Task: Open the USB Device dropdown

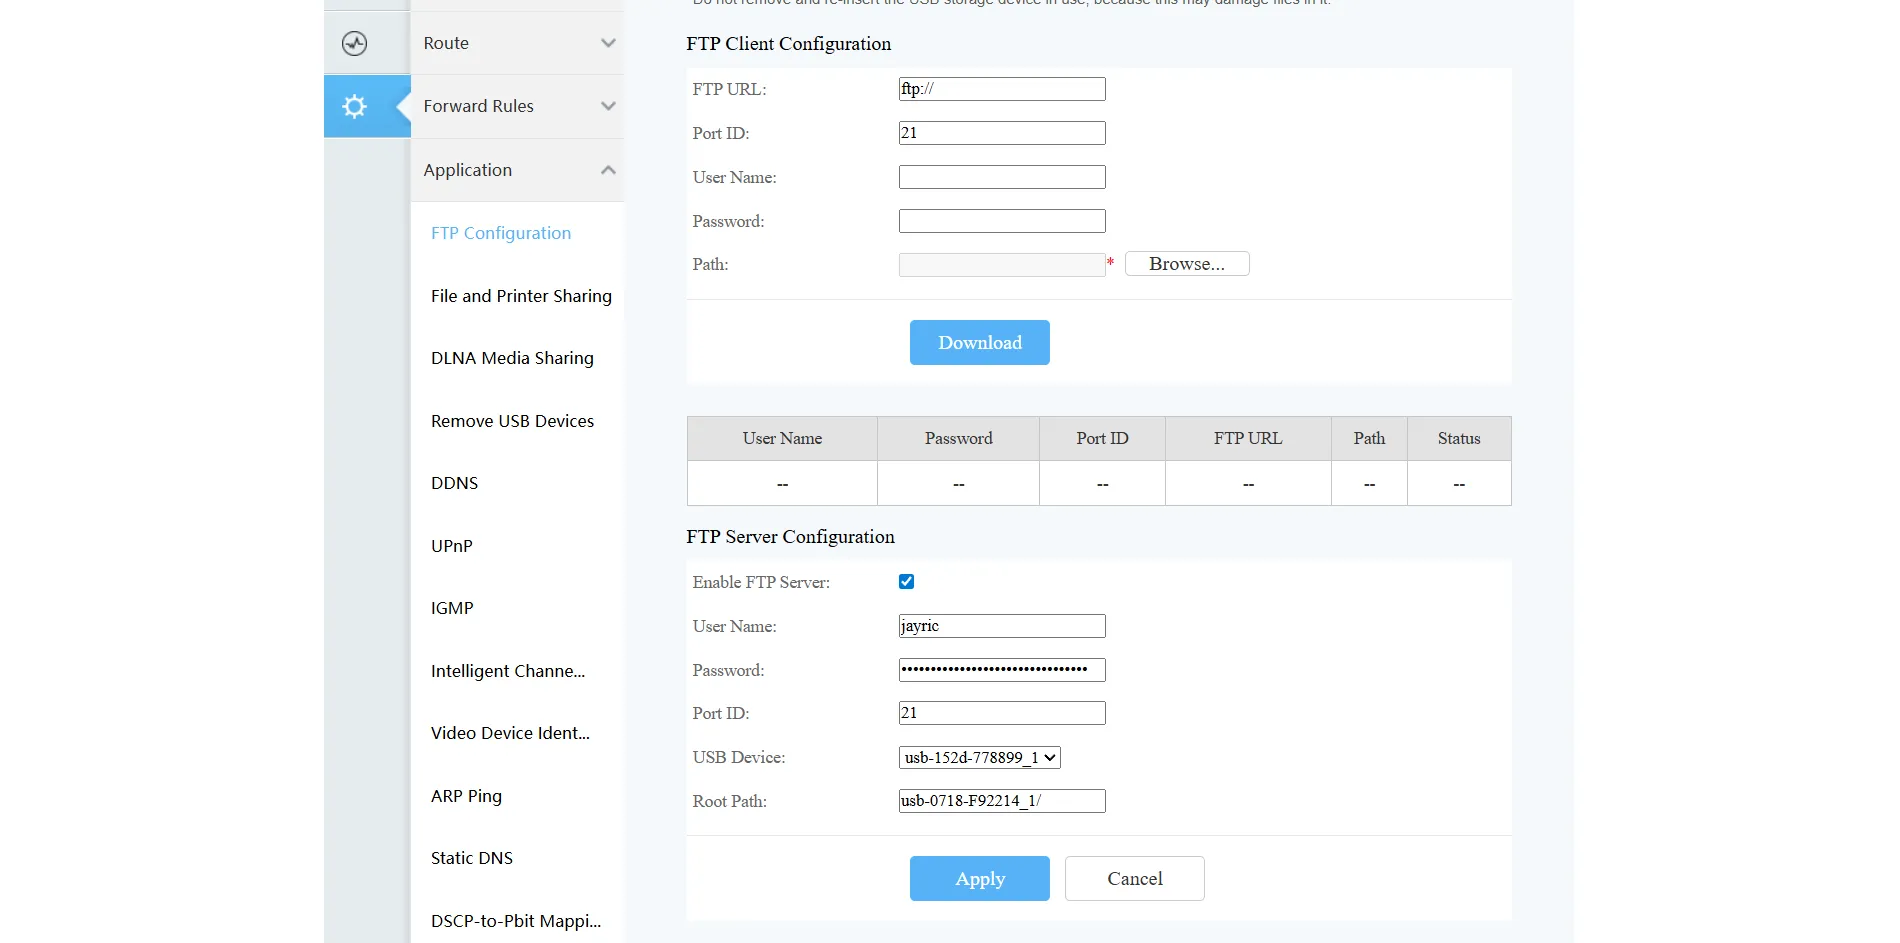Action: coord(978,757)
